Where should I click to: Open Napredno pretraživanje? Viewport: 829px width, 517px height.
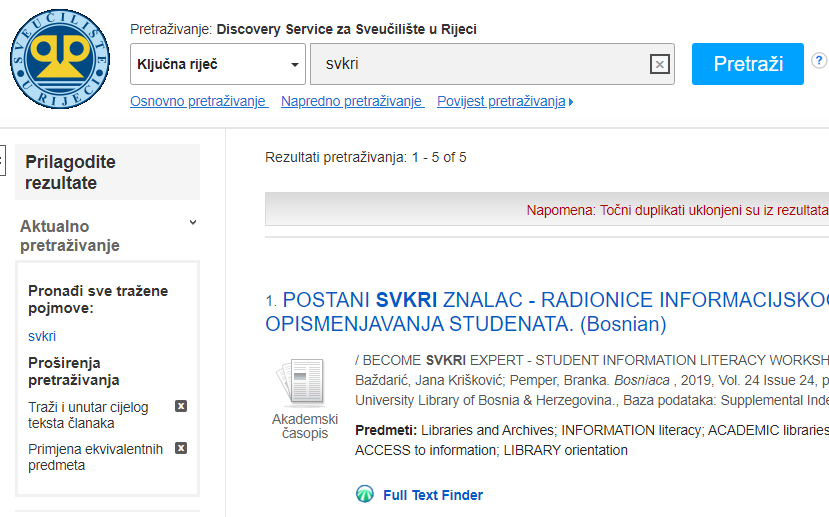(352, 101)
